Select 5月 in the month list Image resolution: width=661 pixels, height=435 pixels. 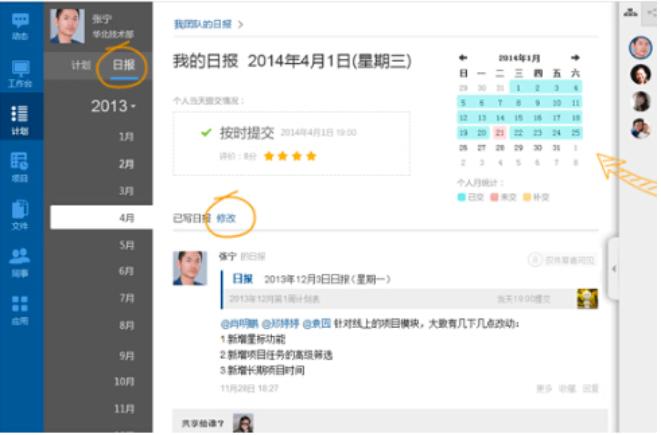(126, 245)
